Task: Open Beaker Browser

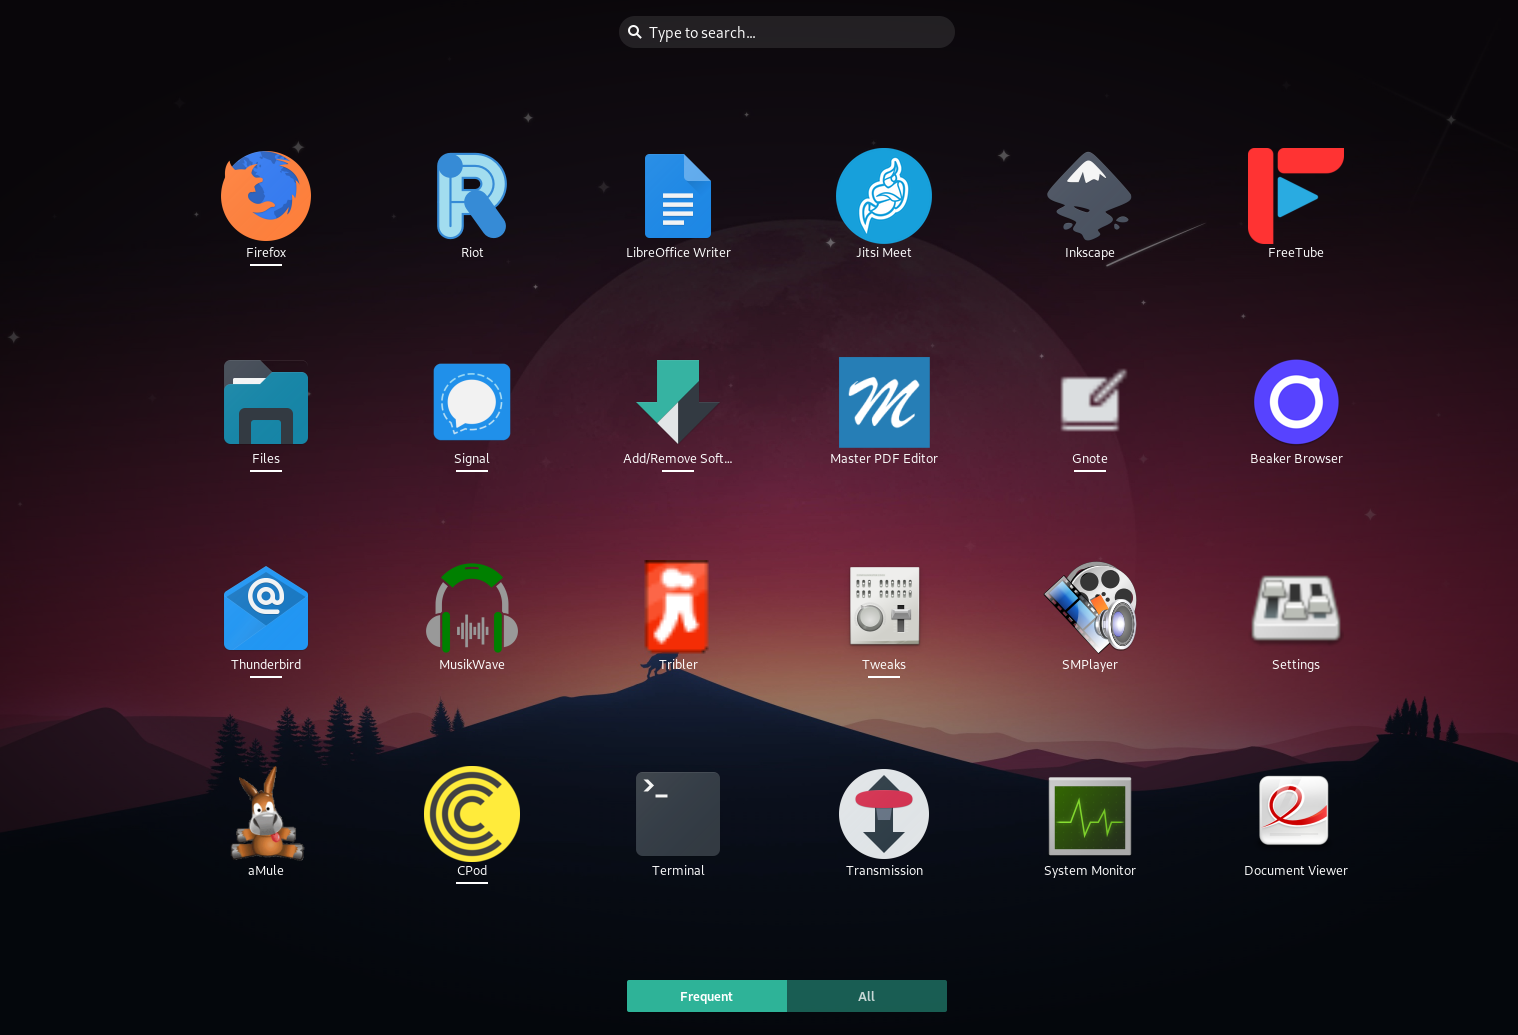Action: coord(1296,403)
